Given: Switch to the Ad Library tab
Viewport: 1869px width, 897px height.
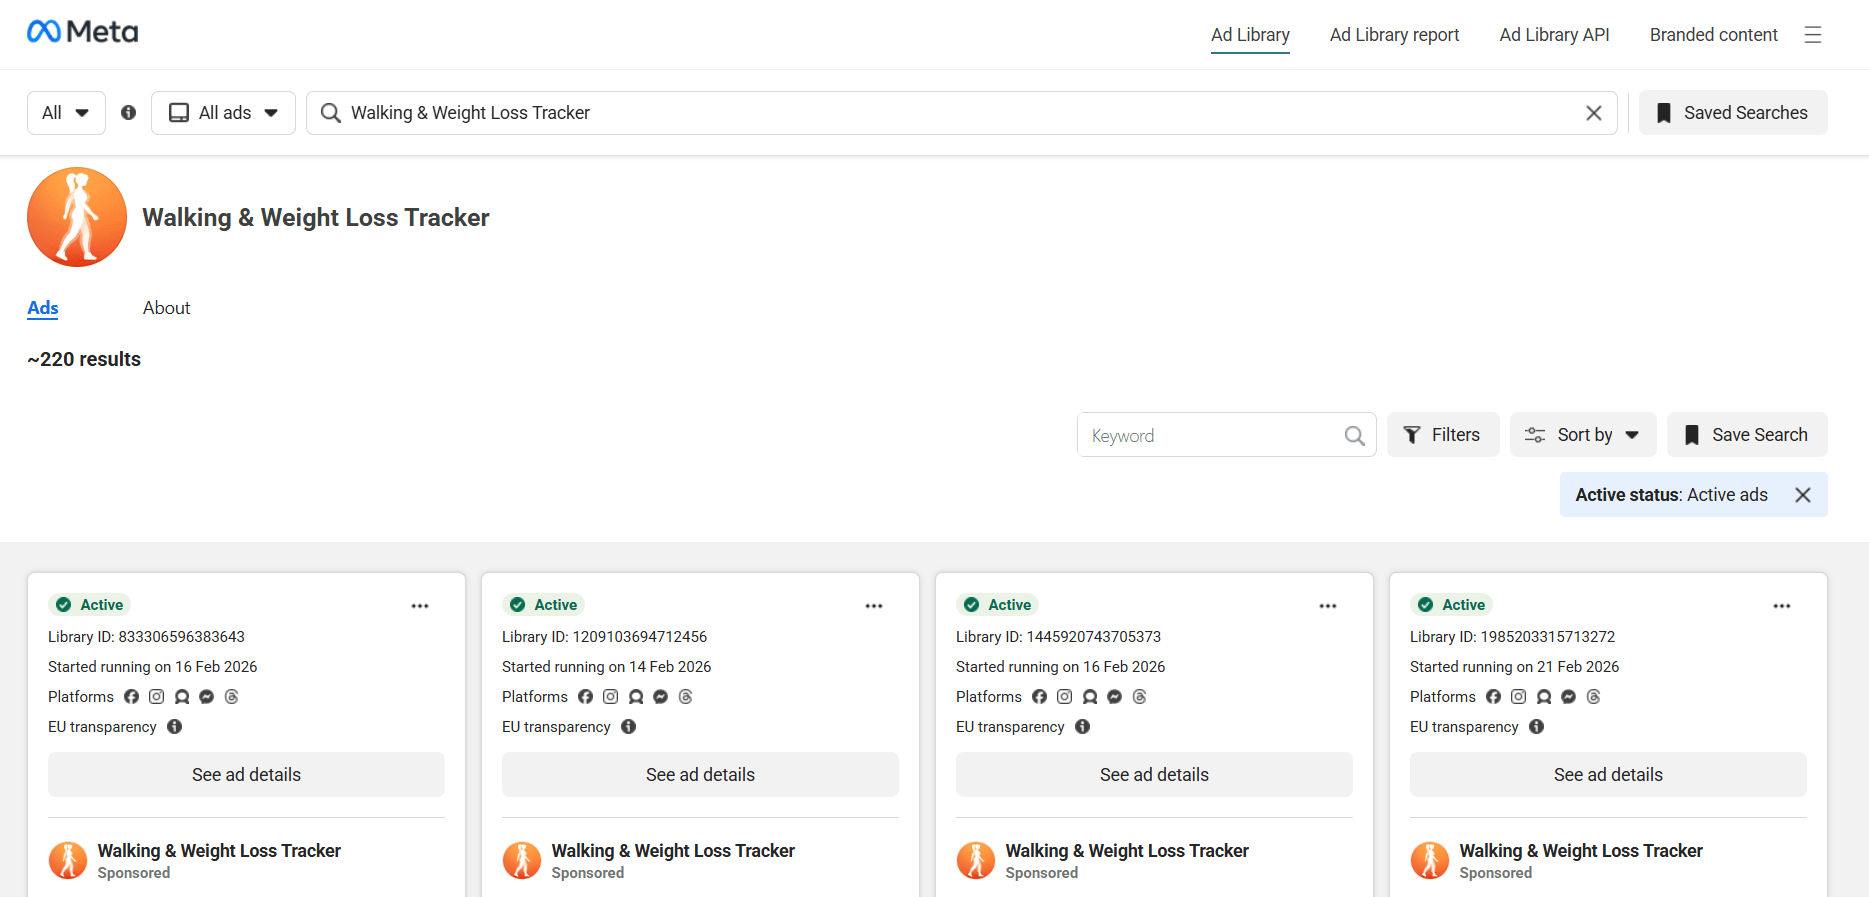Looking at the screenshot, I should coord(1250,35).
